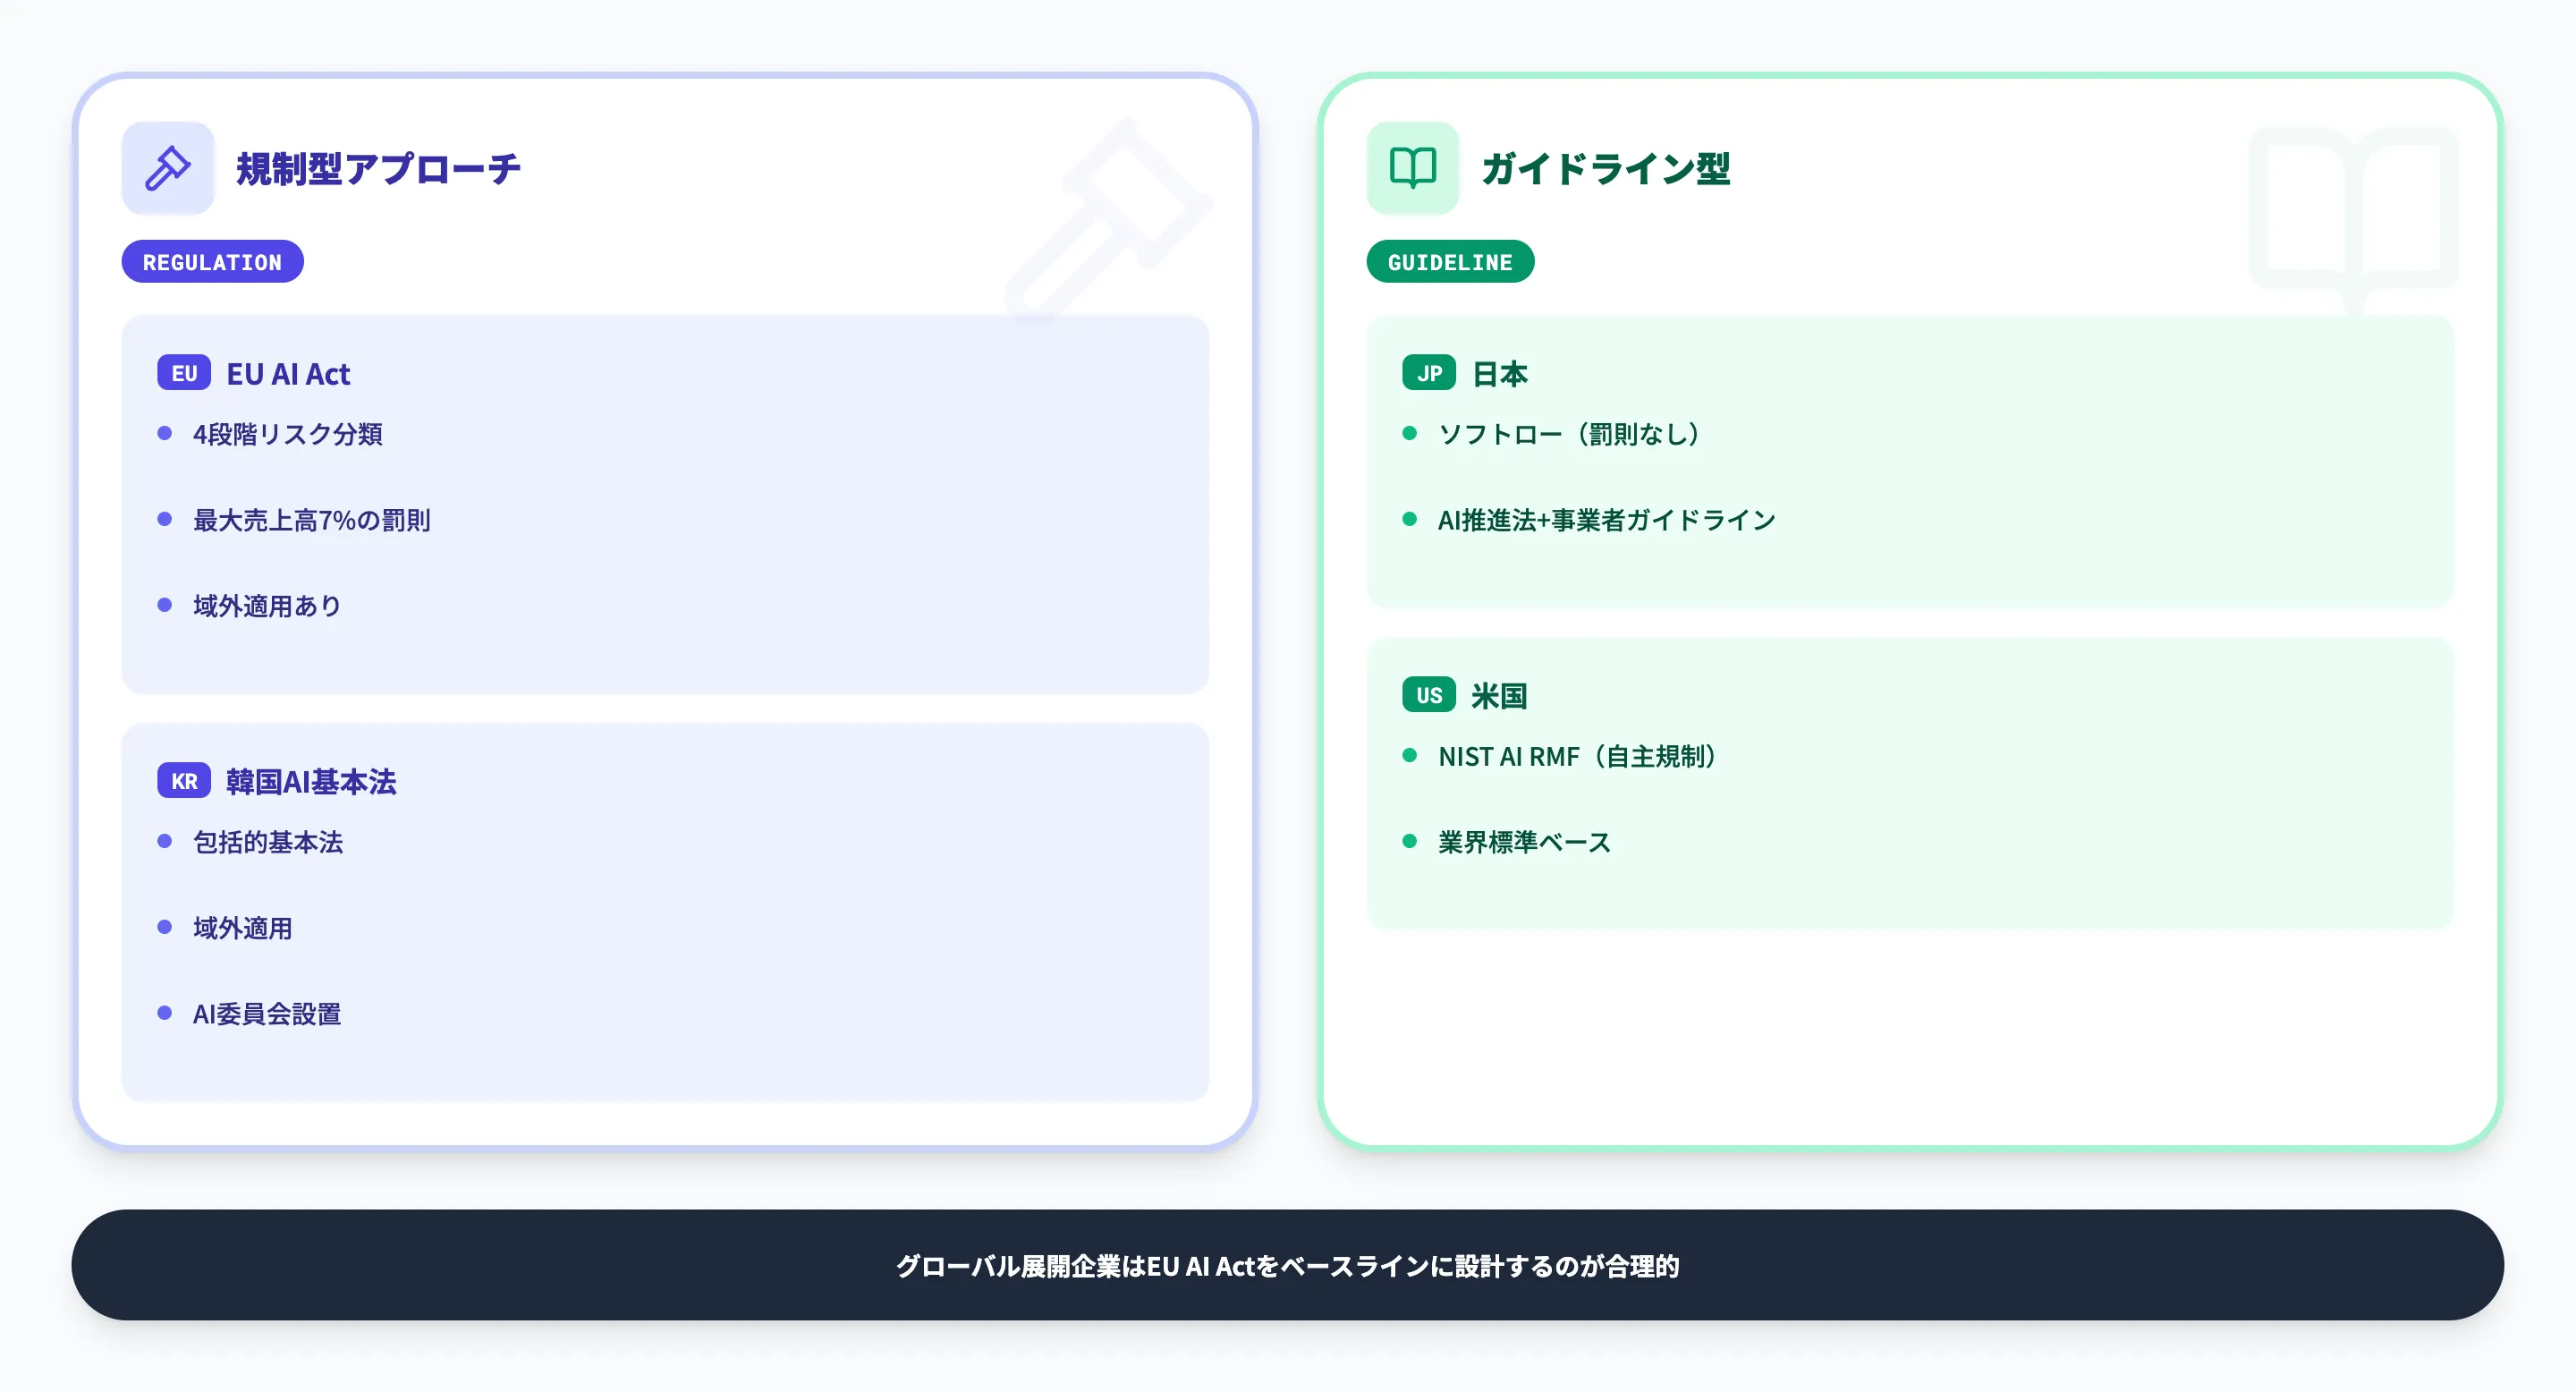Viewport: 2576px width, 1392px height.
Task: Click the NIST AI RMF（自主規制） bullet item
Action: point(1577,757)
